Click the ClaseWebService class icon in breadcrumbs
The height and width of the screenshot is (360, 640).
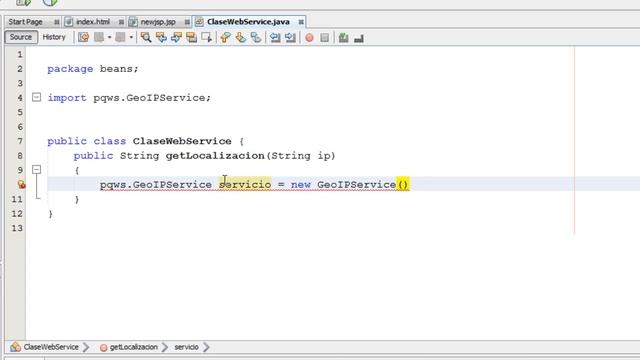click(x=16, y=347)
